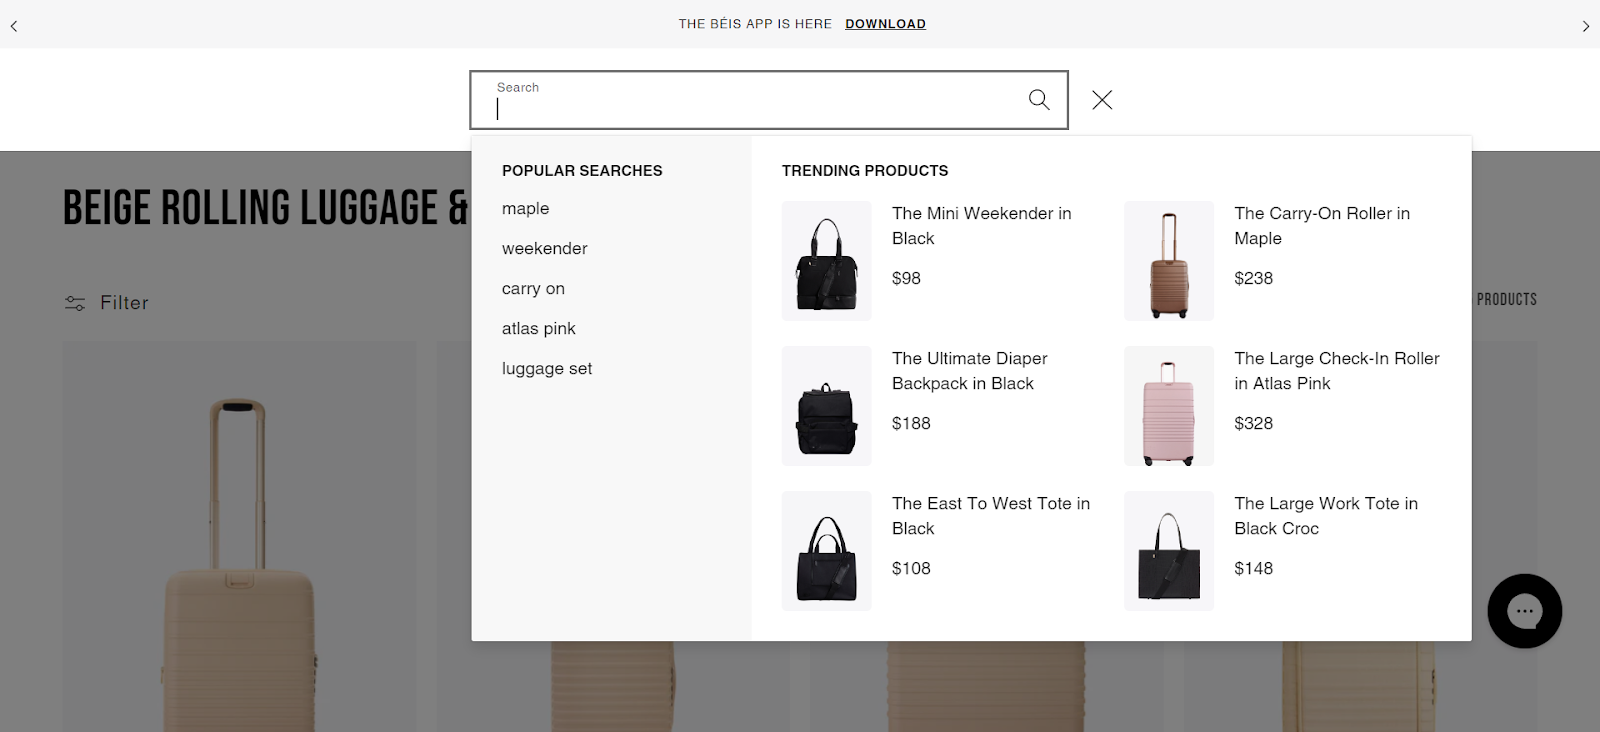Click the DOWNLOAD app link
1600x732 pixels.
click(885, 24)
